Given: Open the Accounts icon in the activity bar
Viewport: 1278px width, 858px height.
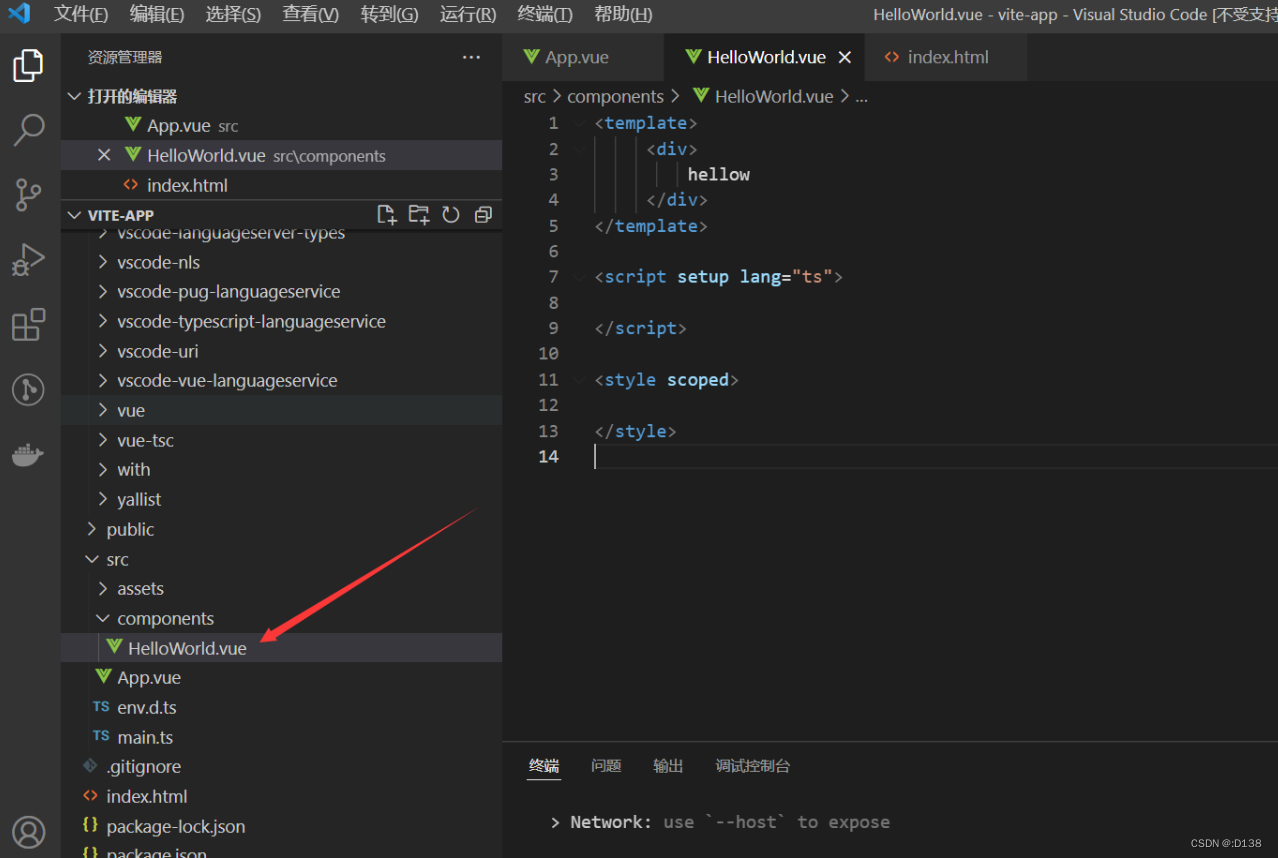Looking at the screenshot, I should click(x=28, y=832).
